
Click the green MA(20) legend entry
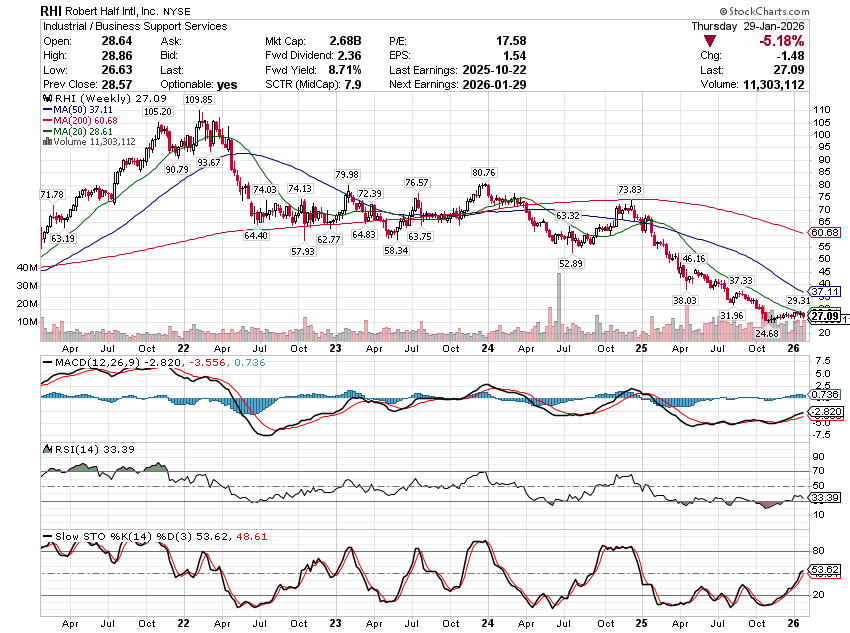pos(83,131)
